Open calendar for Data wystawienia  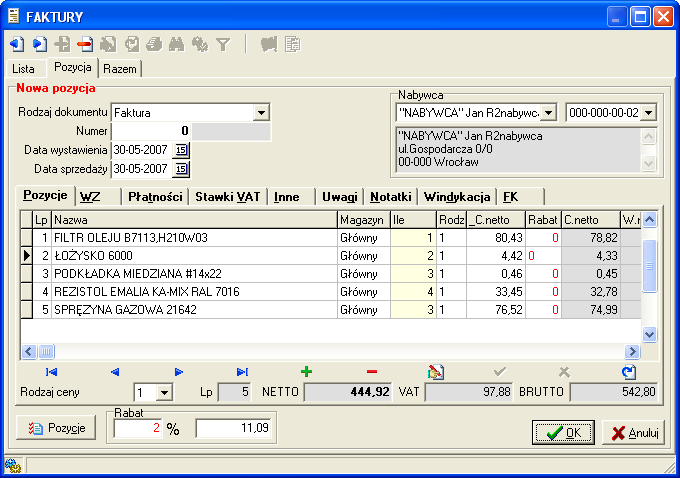click(181, 150)
